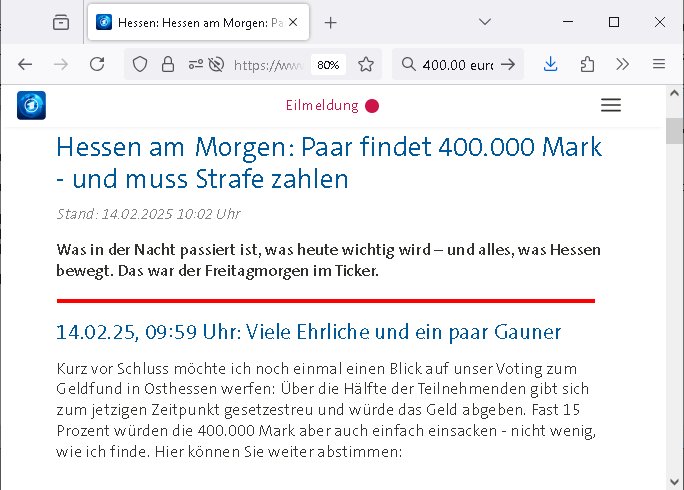Click the Firefox View icon
The height and width of the screenshot is (490, 684).
[61, 22]
